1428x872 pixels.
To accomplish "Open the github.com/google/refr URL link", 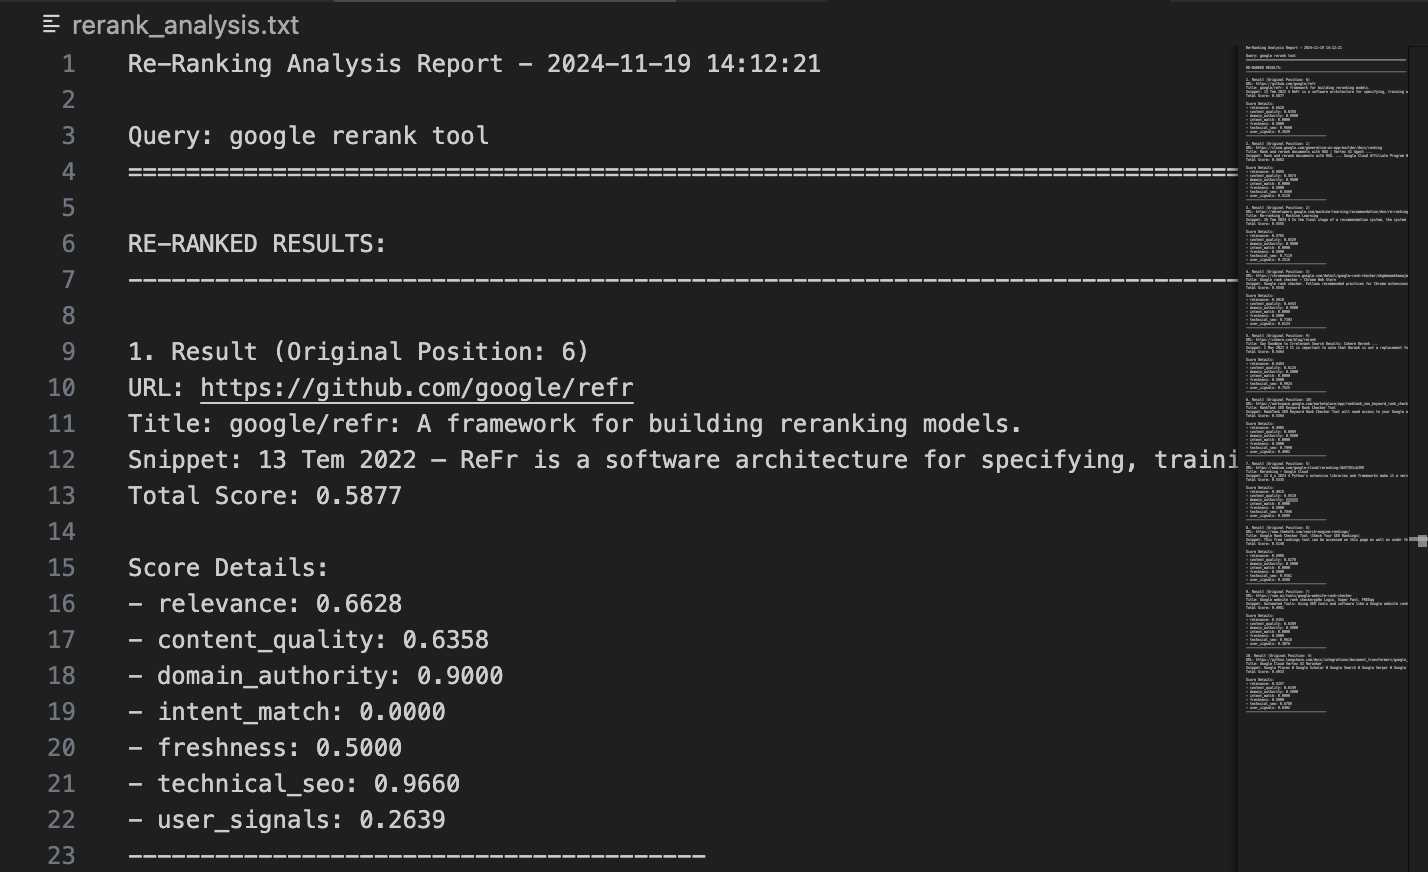I will (416, 388).
